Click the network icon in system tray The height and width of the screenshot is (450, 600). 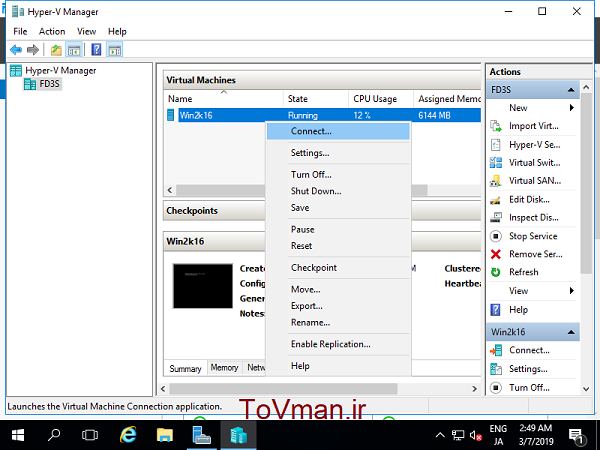[458, 435]
